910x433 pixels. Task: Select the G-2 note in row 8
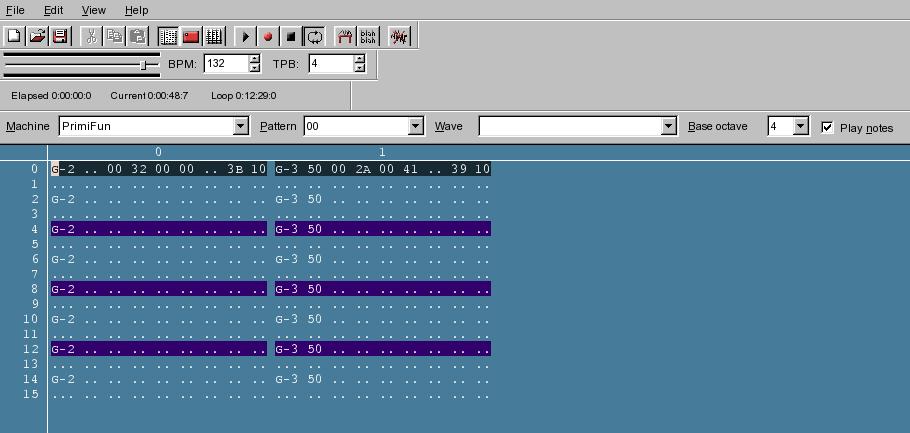point(63,289)
